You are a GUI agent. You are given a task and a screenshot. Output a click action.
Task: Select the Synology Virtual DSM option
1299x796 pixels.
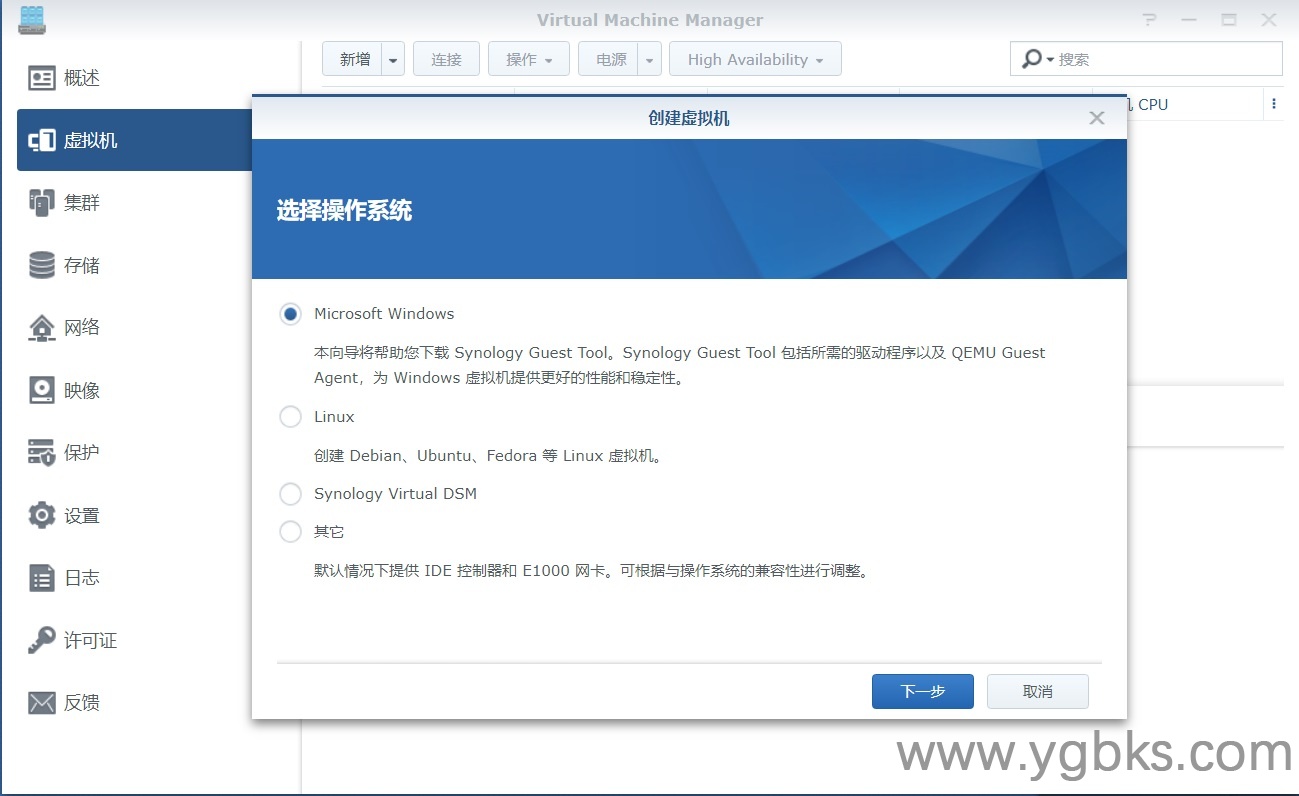click(x=290, y=494)
